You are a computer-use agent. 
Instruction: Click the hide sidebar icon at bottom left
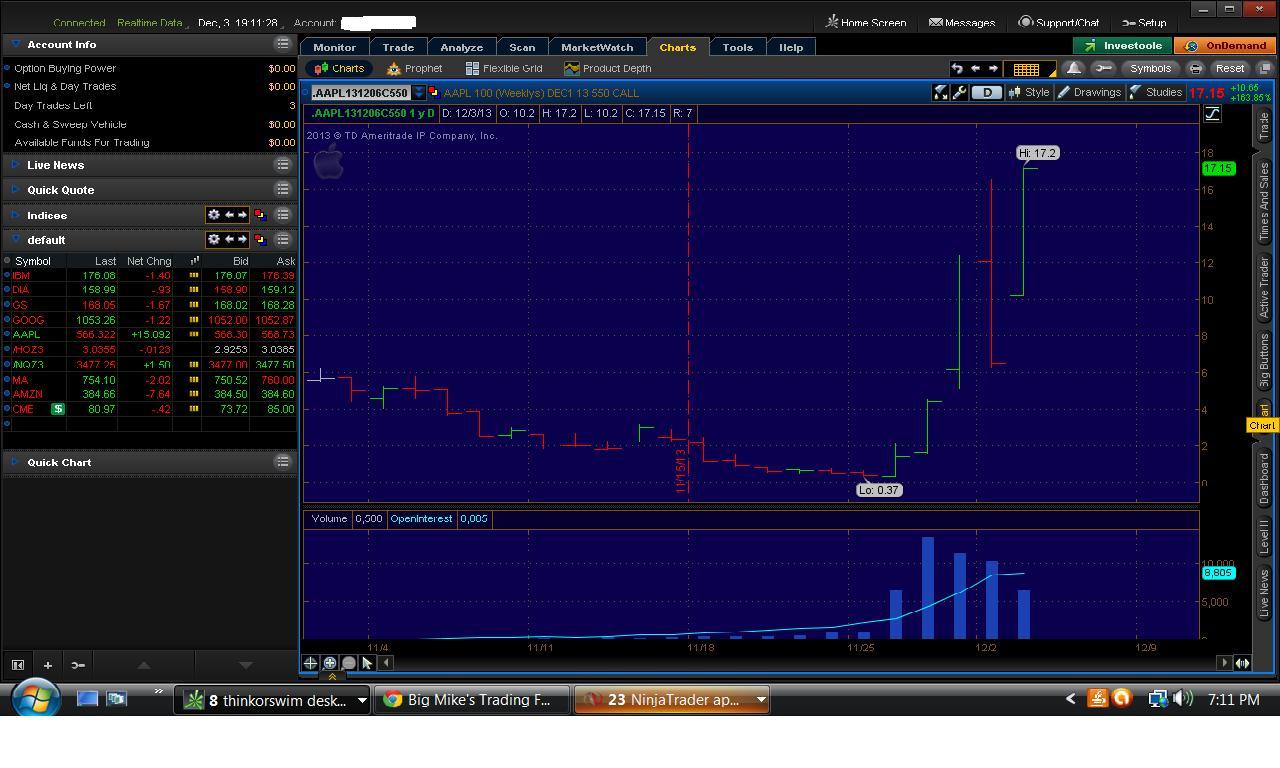tap(17, 665)
